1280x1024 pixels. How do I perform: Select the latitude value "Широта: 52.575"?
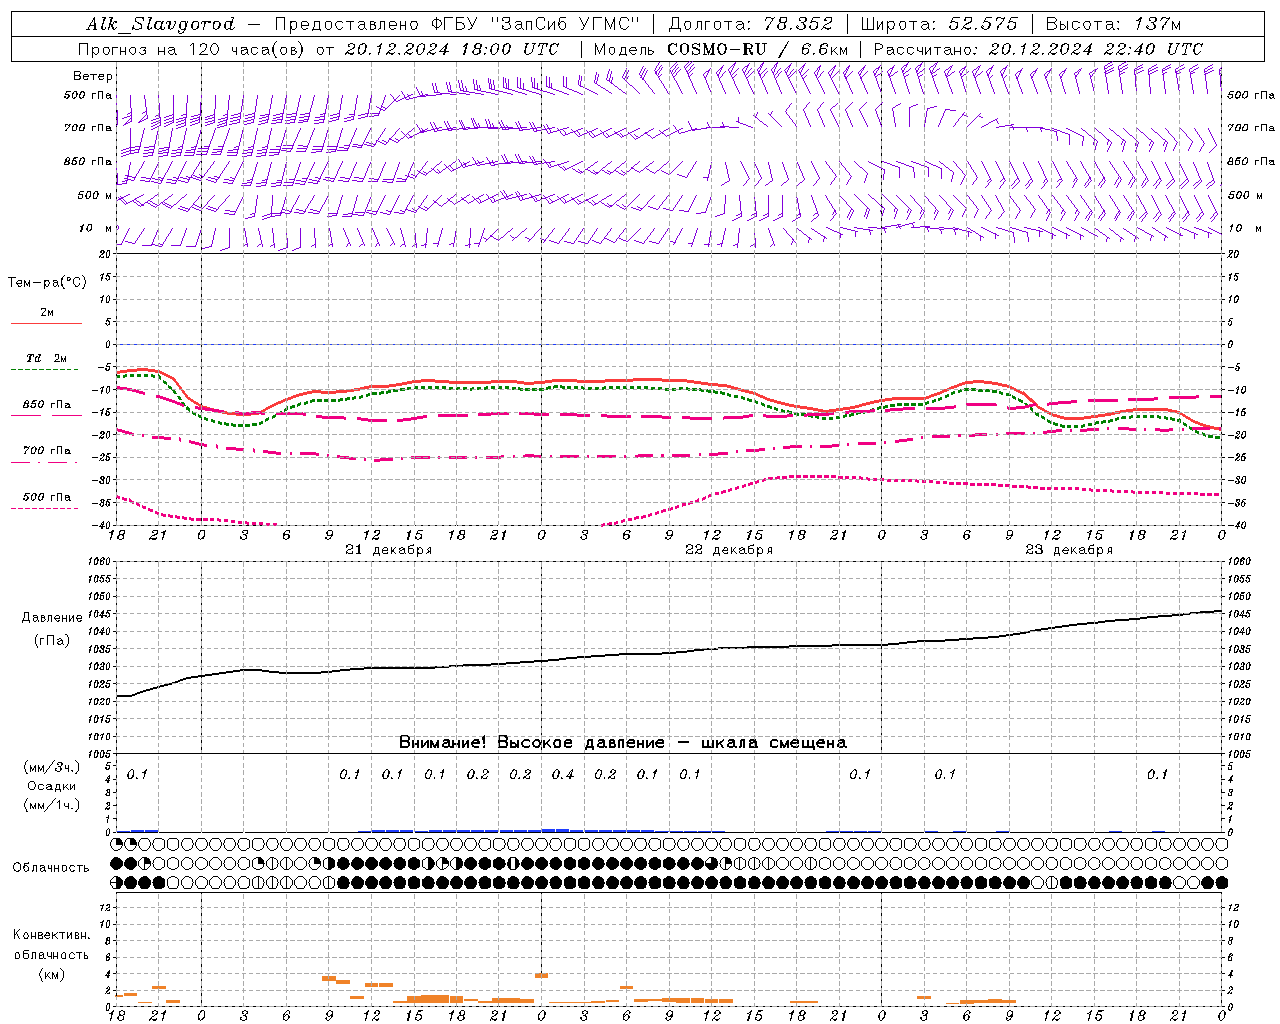click(939, 24)
